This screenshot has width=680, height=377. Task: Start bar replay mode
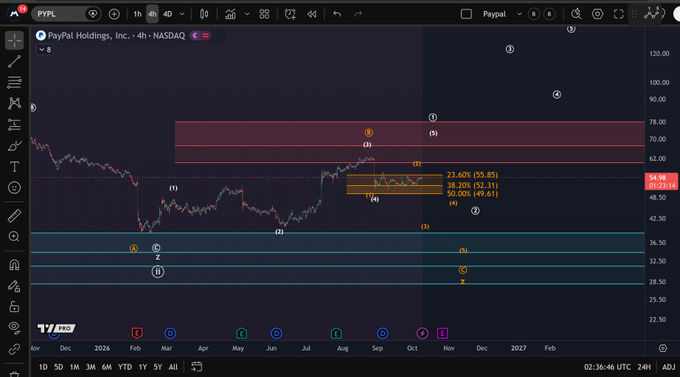(x=312, y=14)
